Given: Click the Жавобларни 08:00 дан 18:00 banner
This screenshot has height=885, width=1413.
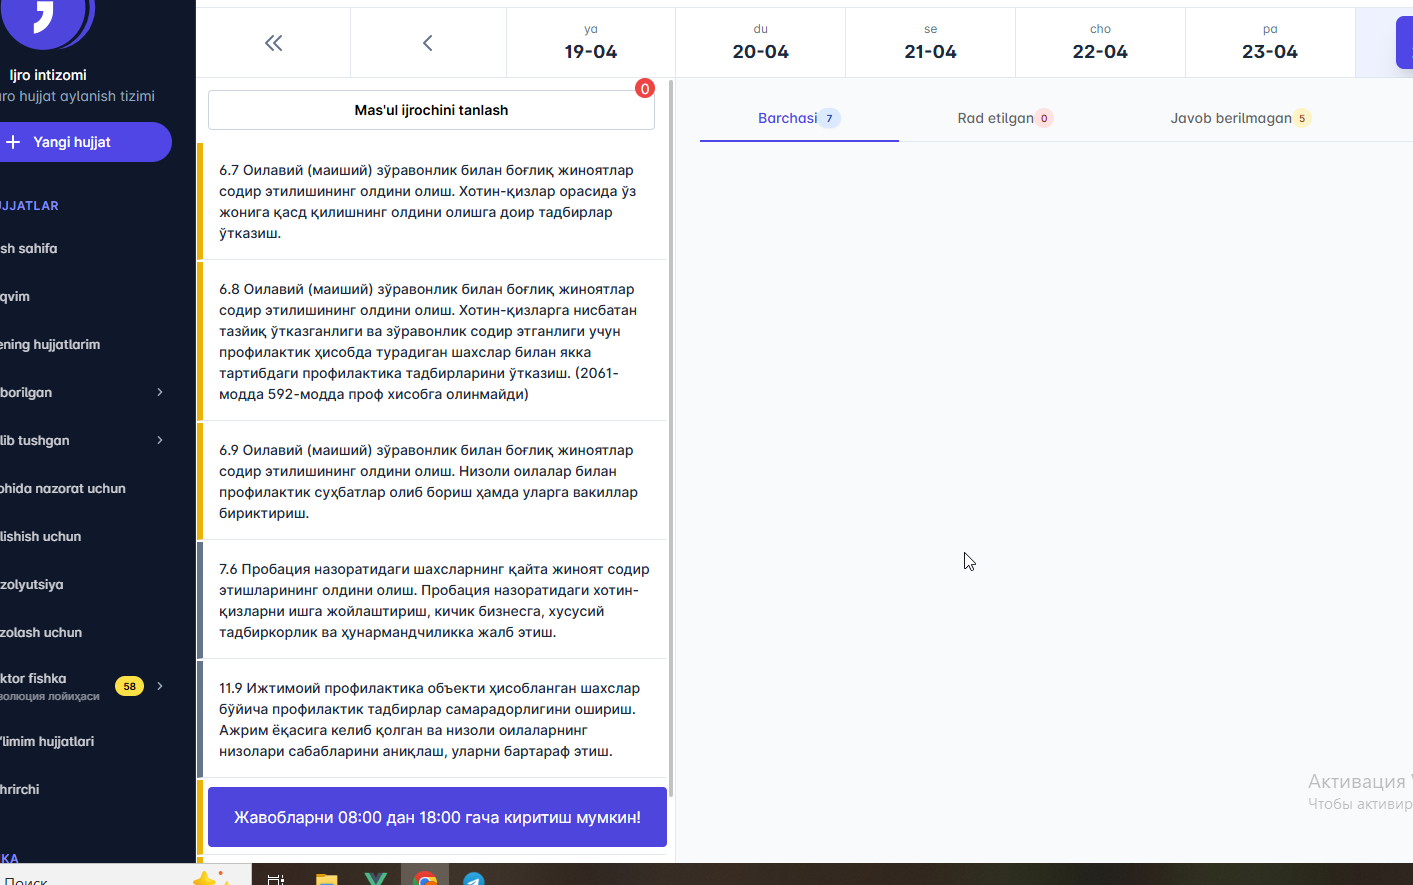Looking at the screenshot, I should click(437, 817).
